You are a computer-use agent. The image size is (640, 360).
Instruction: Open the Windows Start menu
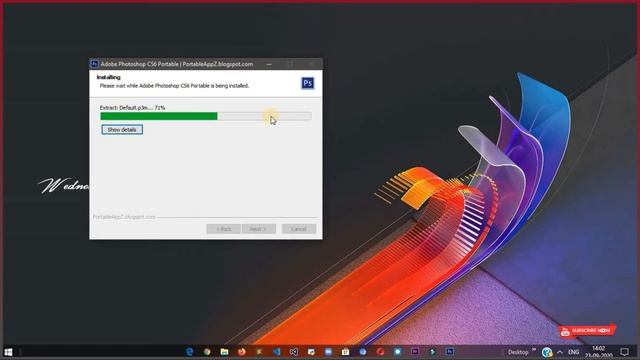coord(8,352)
